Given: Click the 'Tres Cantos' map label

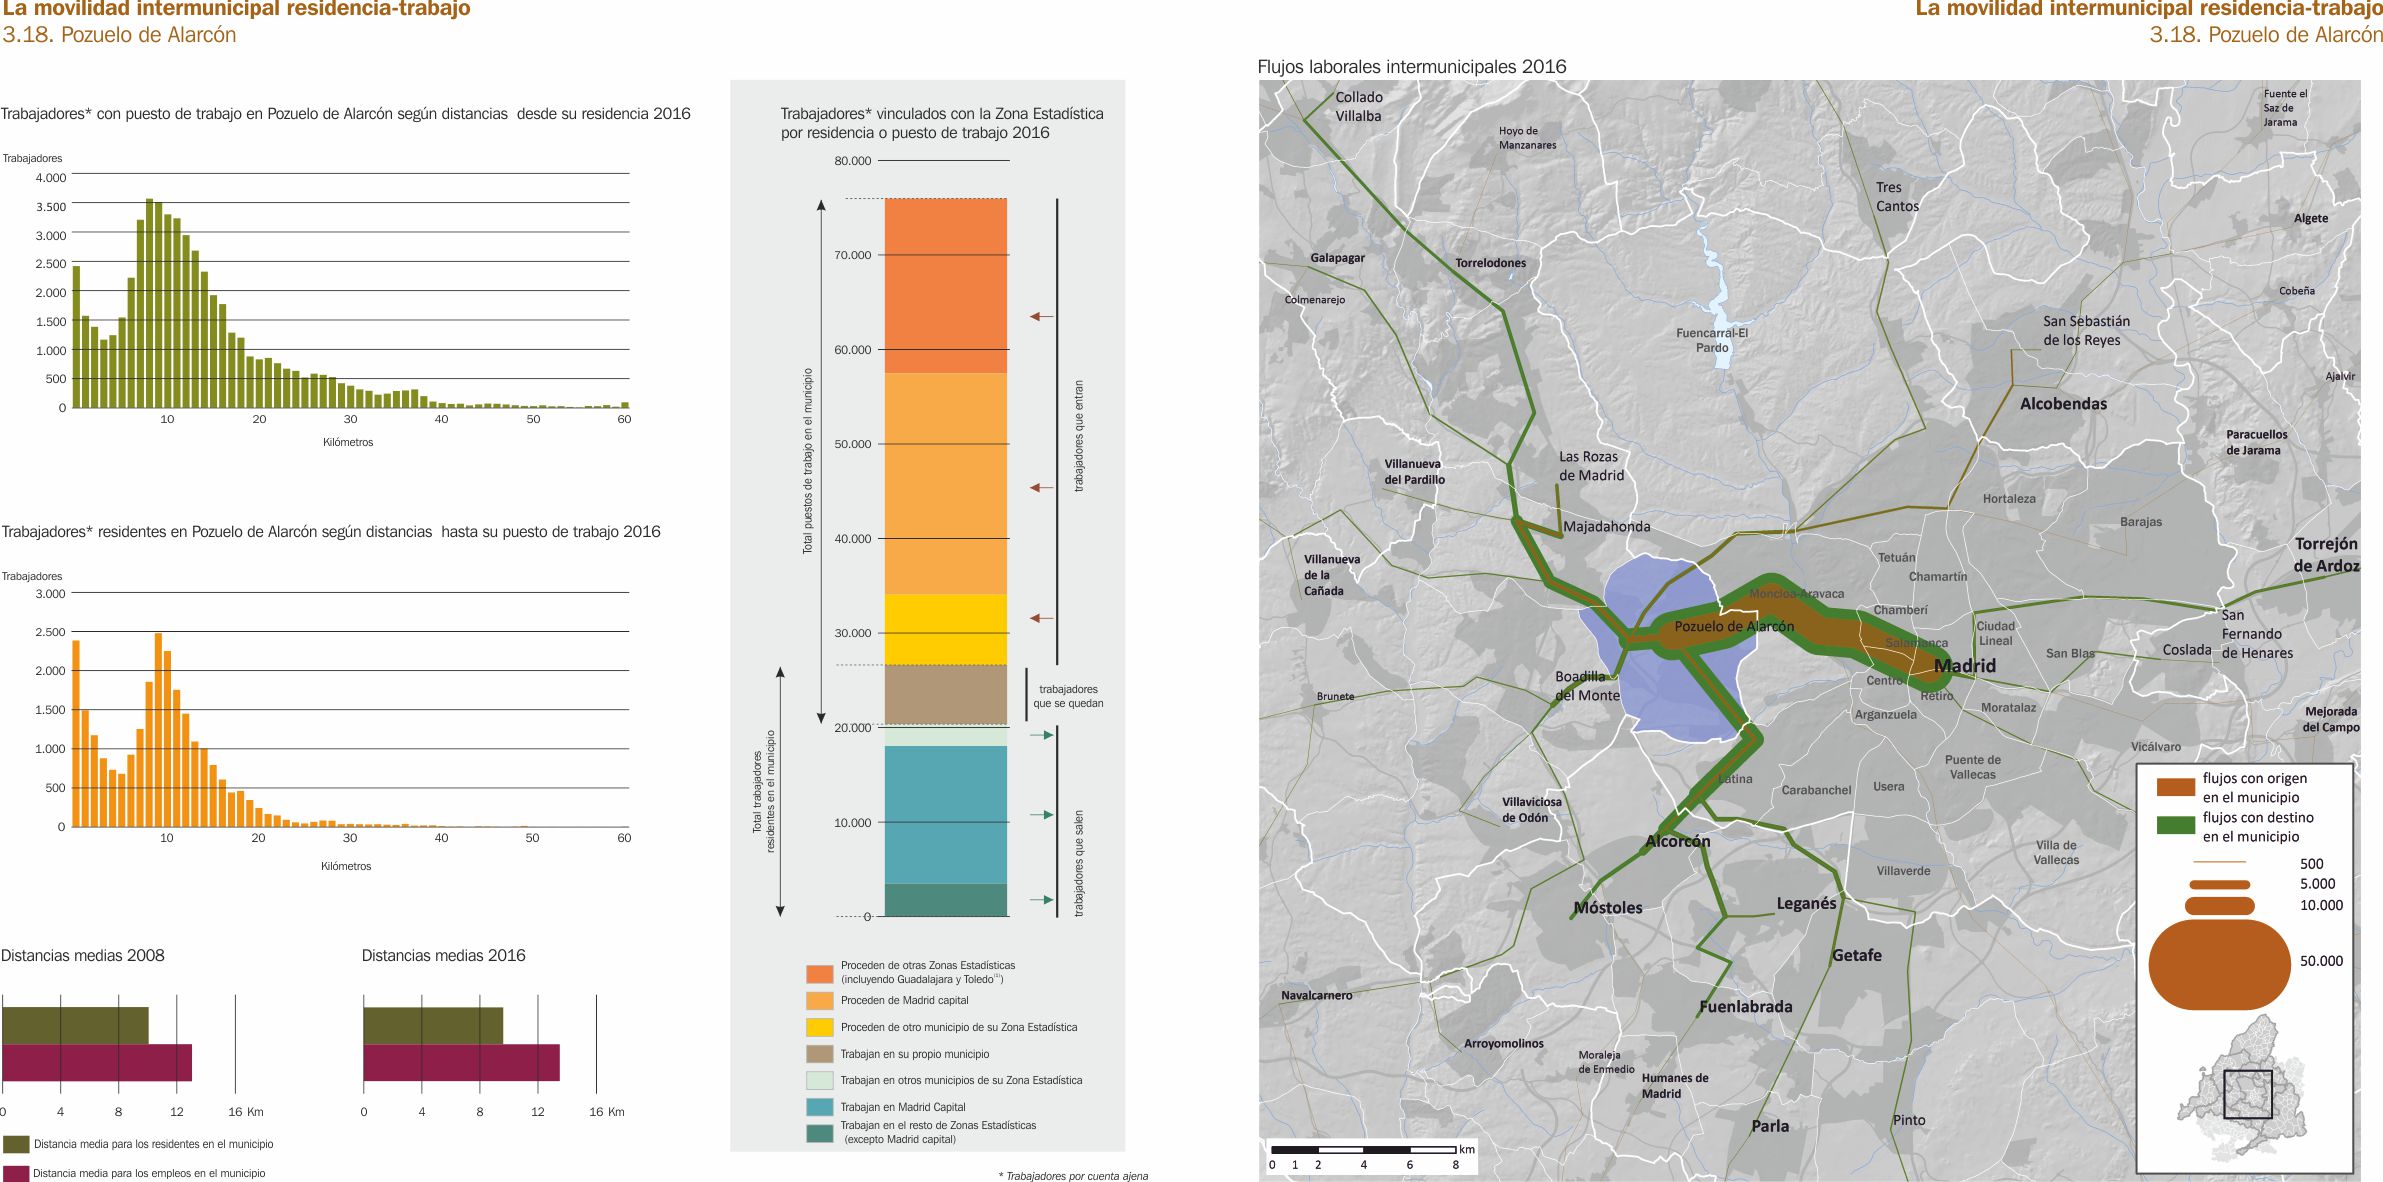Looking at the screenshot, I should pos(1897,197).
